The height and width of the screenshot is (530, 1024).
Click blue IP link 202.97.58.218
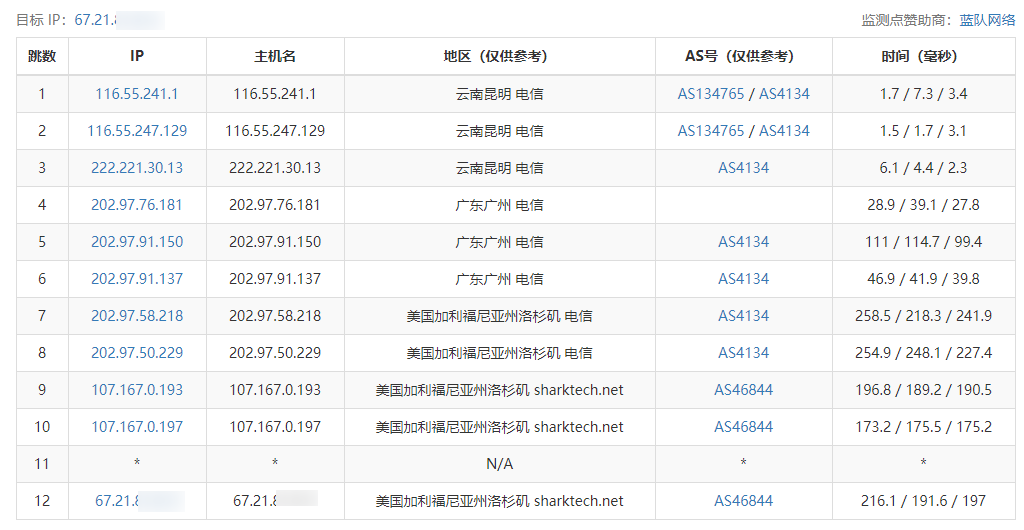[x=137, y=316]
